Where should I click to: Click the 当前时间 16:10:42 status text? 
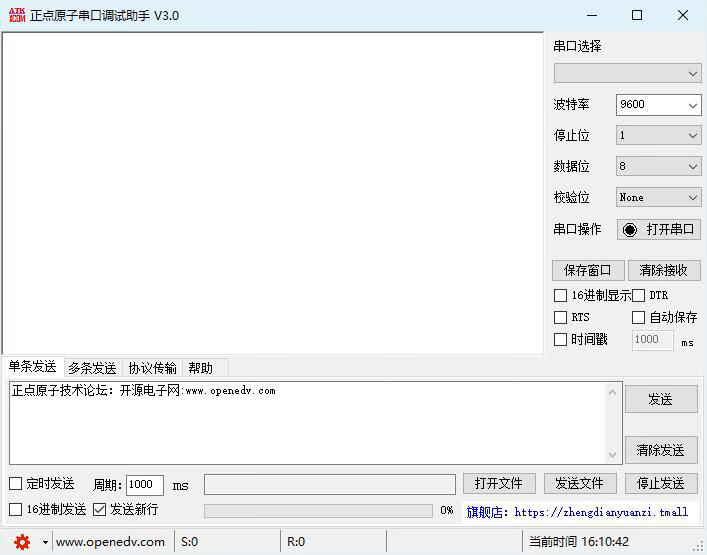pos(578,541)
